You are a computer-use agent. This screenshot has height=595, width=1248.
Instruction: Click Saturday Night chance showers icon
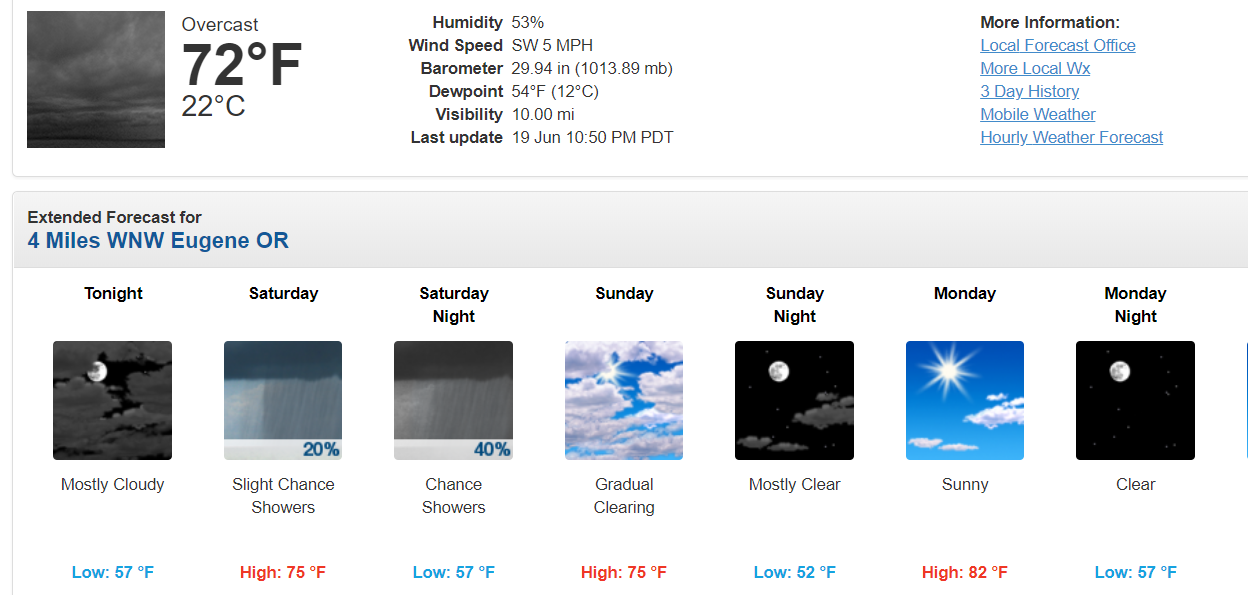tap(453, 400)
